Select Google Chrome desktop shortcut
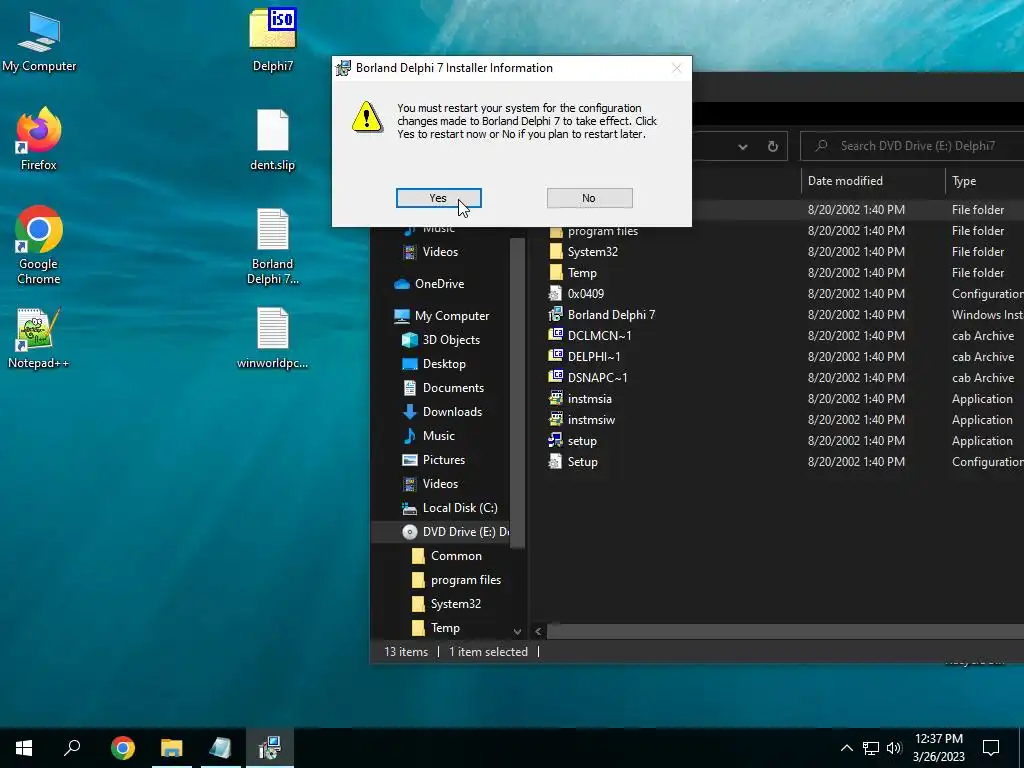Image resolution: width=1024 pixels, height=768 pixels. [39, 246]
